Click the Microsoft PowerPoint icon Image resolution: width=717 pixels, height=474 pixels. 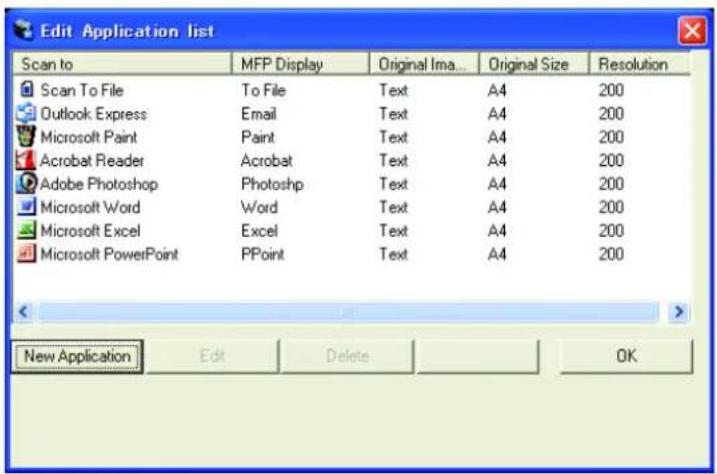point(26,254)
